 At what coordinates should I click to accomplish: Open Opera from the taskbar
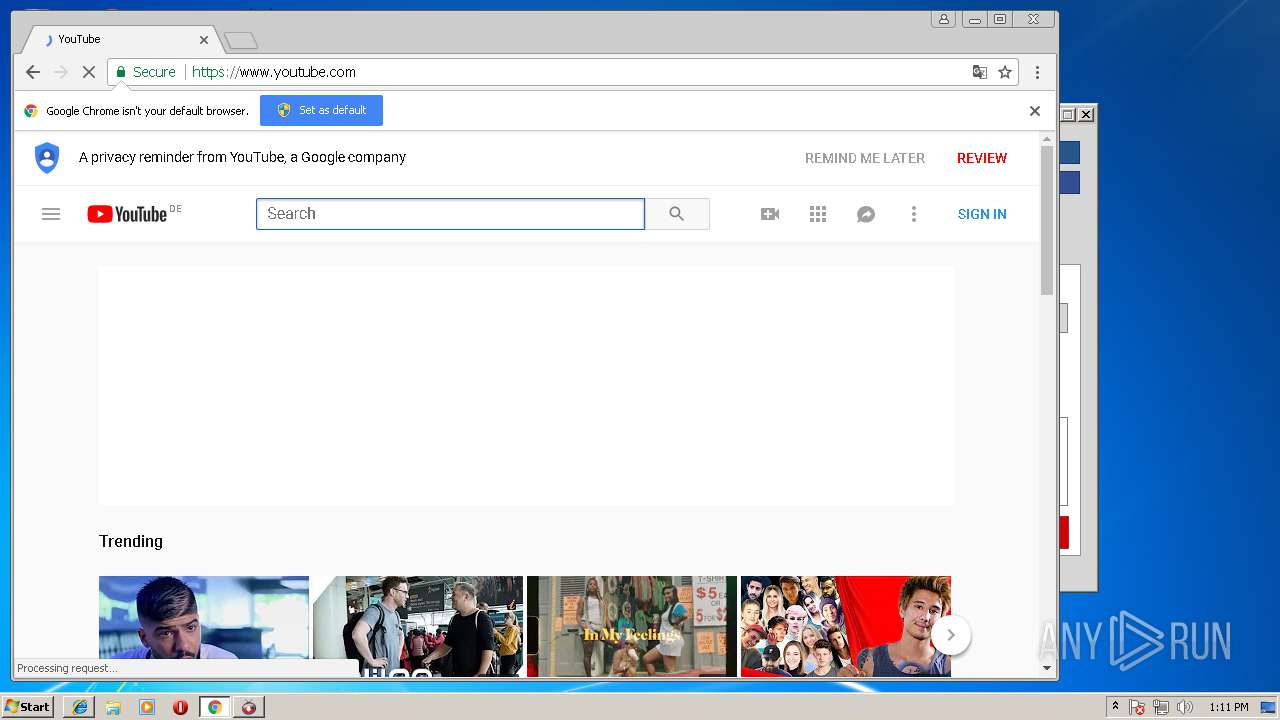pyautogui.click(x=180, y=707)
